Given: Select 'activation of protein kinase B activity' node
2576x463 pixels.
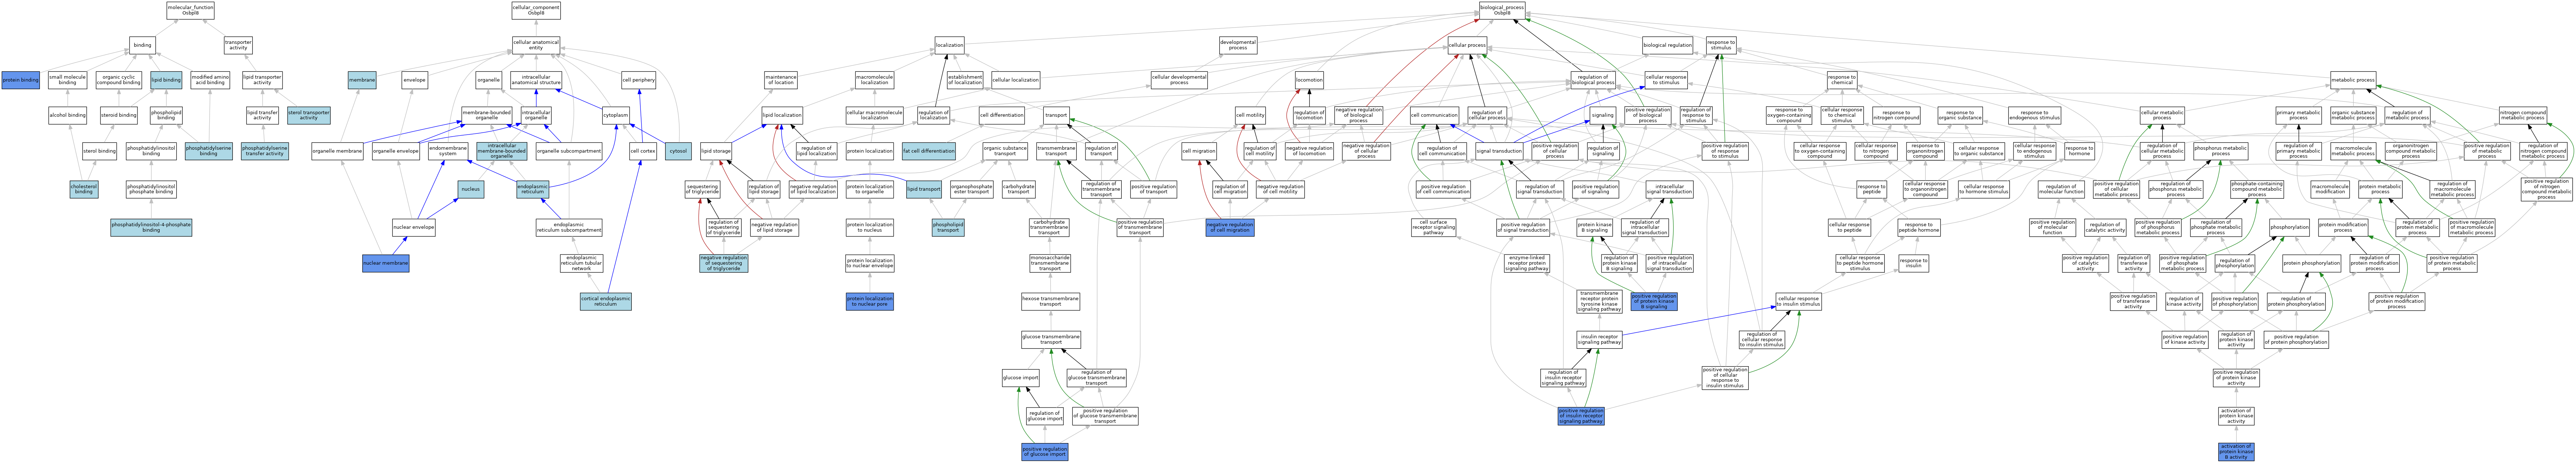Looking at the screenshot, I should click(2236, 452).
